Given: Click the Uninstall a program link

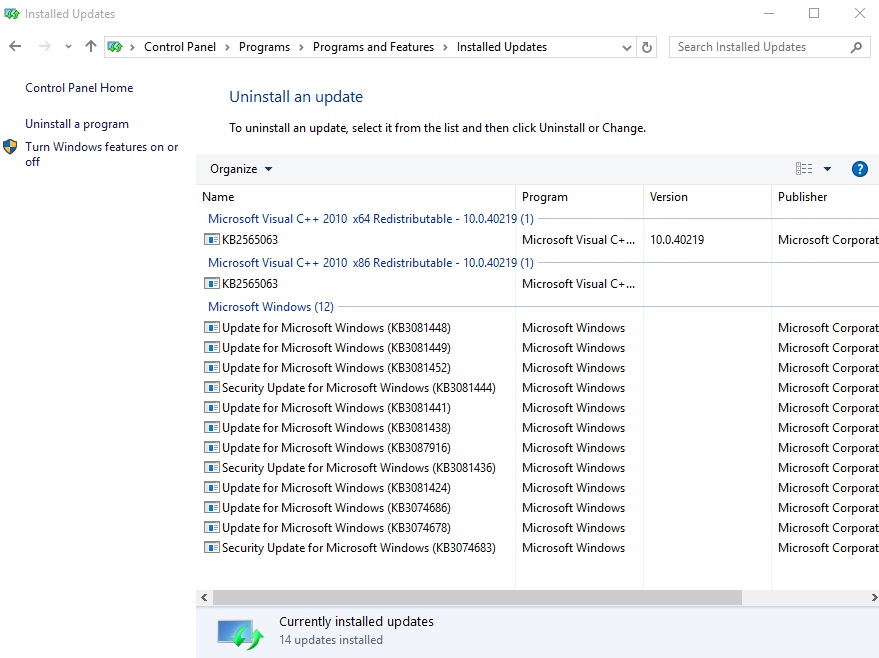Looking at the screenshot, I should 77,123.
